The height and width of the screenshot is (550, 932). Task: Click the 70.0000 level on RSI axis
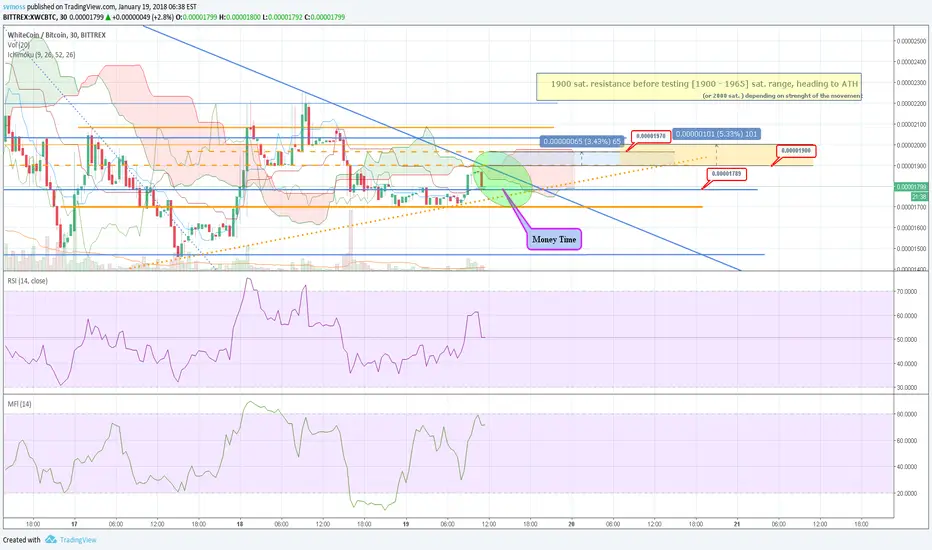click(x=906, y=292)
